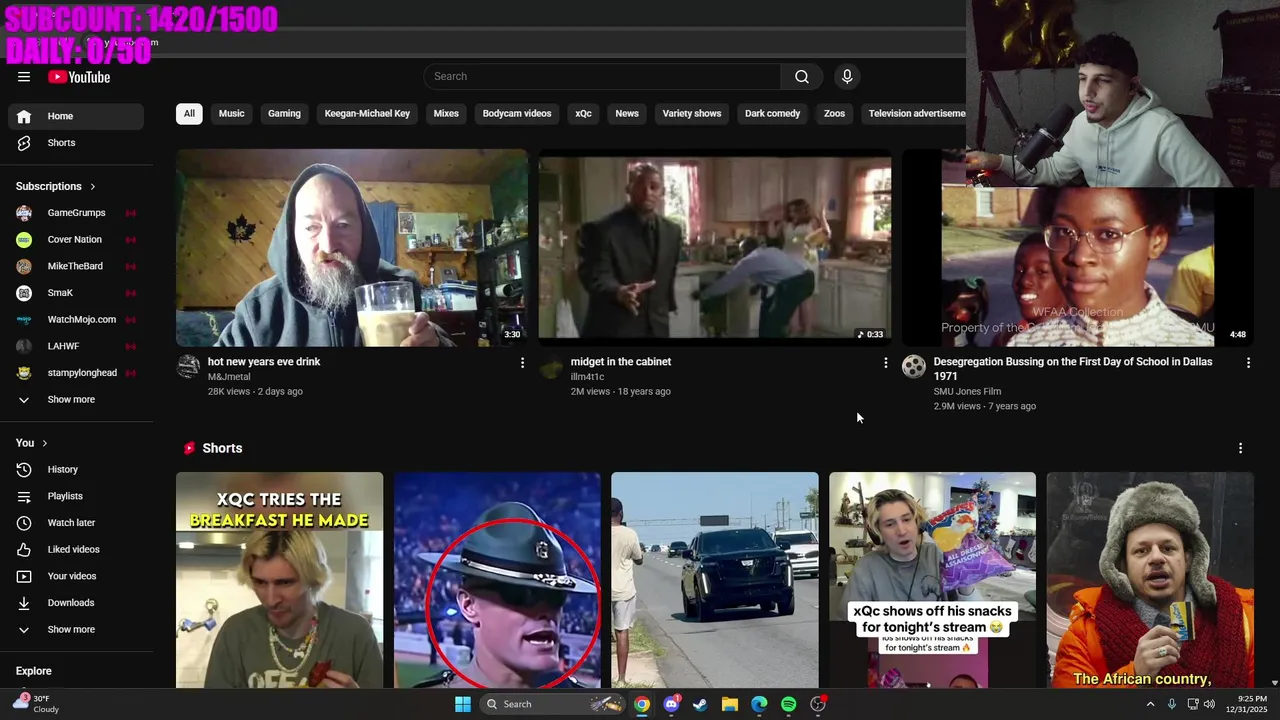The height and width of the screenshot is (720, 1280).
Task: Click the search magnifier button
Action: click(802, 76)
